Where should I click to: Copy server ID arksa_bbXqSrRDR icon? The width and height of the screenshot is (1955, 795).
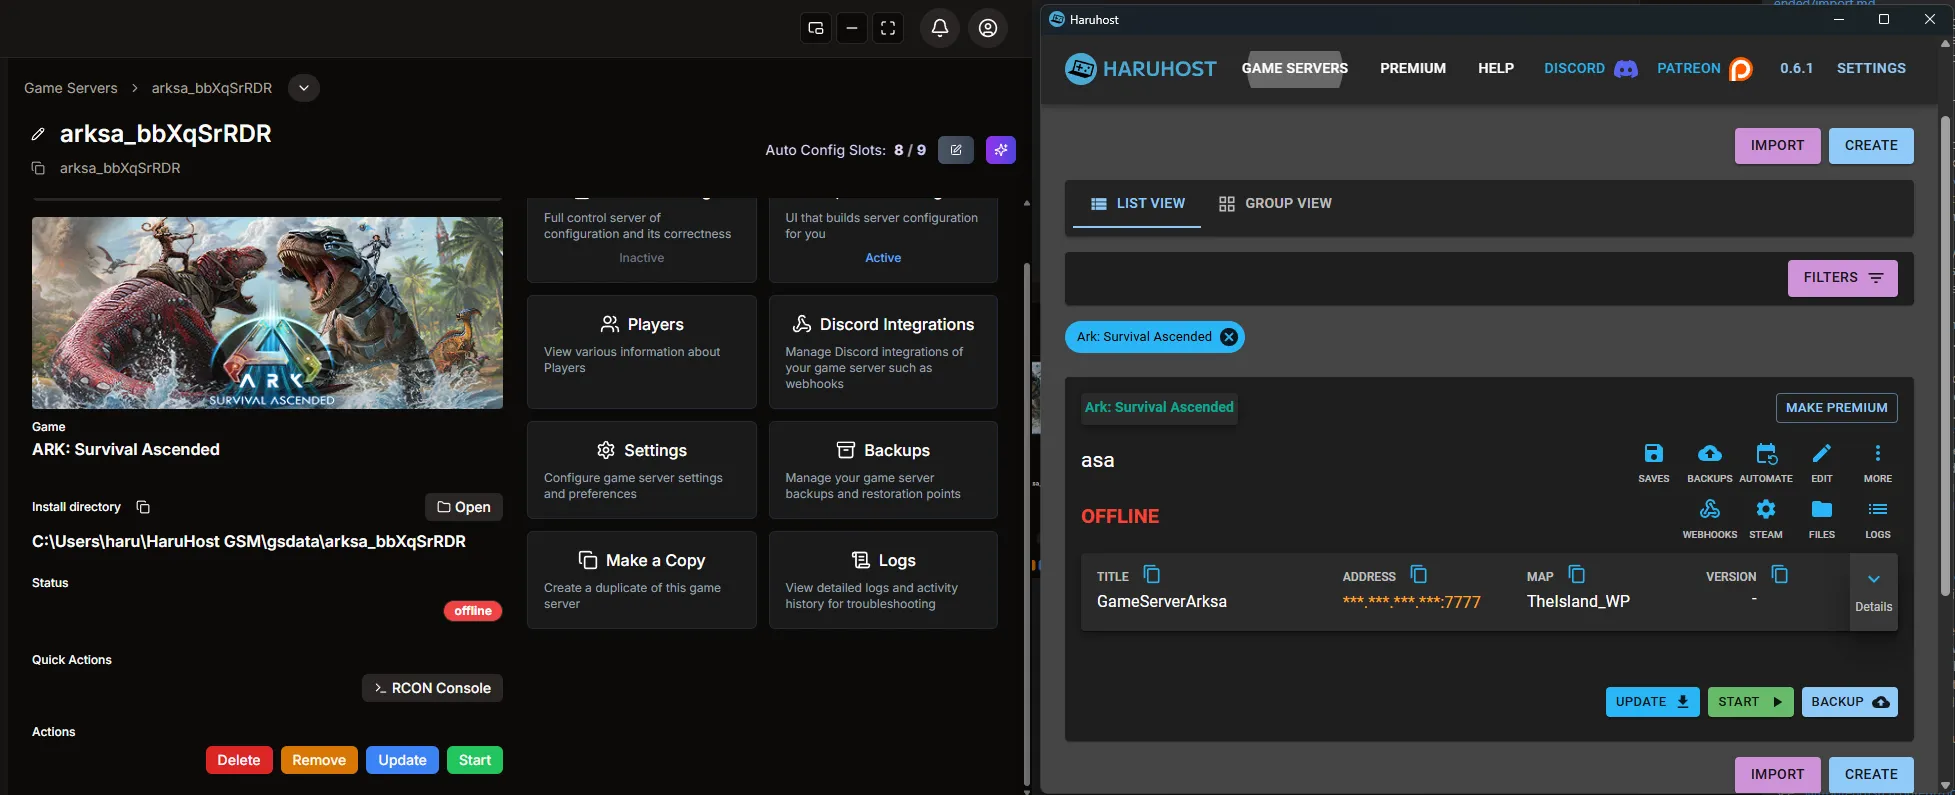(x=38, y=168)
